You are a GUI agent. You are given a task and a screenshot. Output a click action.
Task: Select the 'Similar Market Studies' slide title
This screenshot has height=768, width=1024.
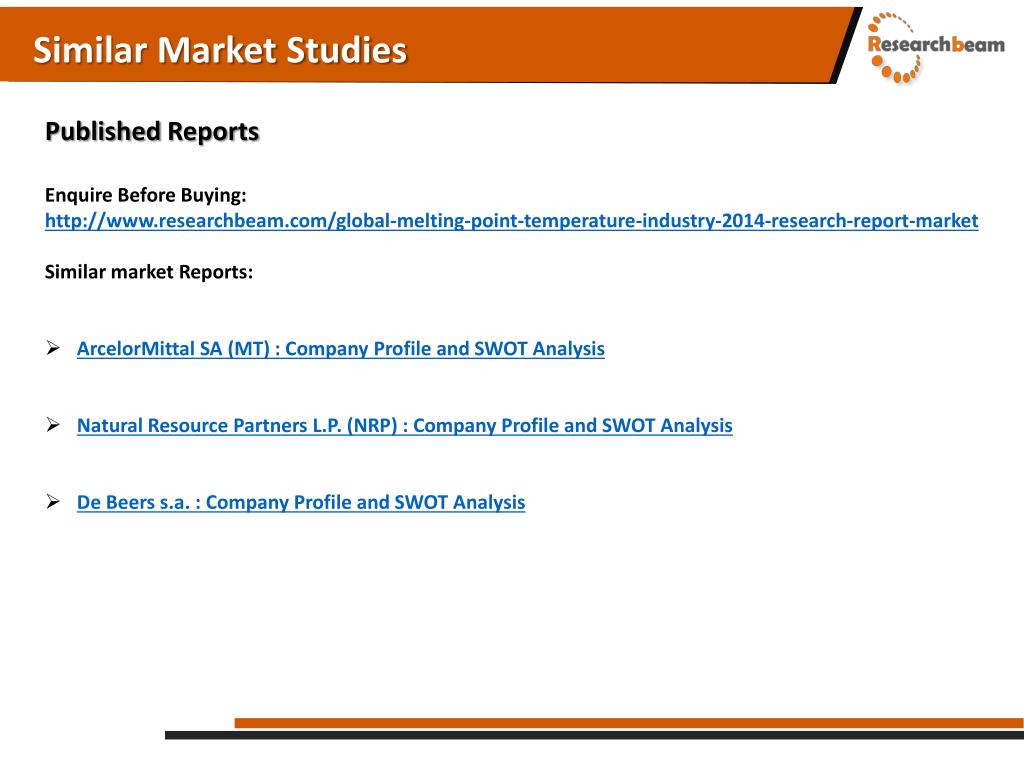pos(220,50)
